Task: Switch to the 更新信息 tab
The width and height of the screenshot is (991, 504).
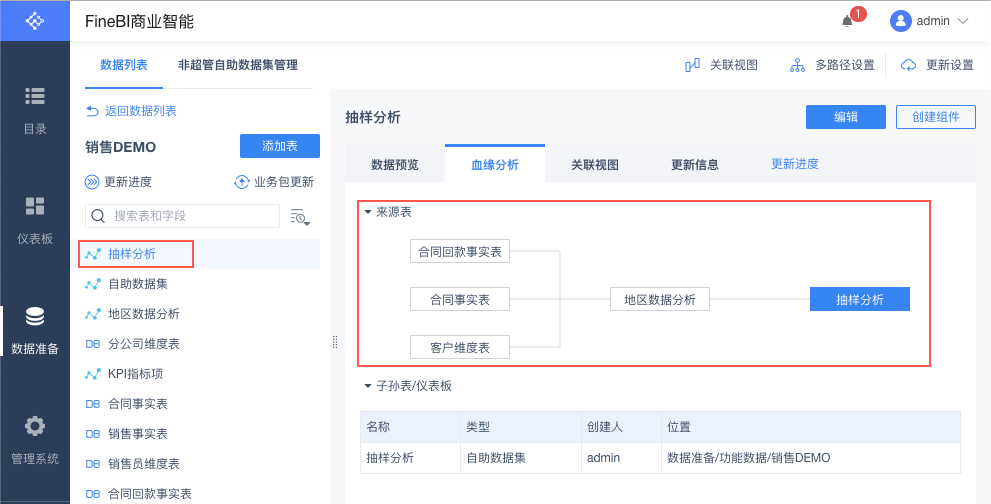Action: click(x=694, y=165)
